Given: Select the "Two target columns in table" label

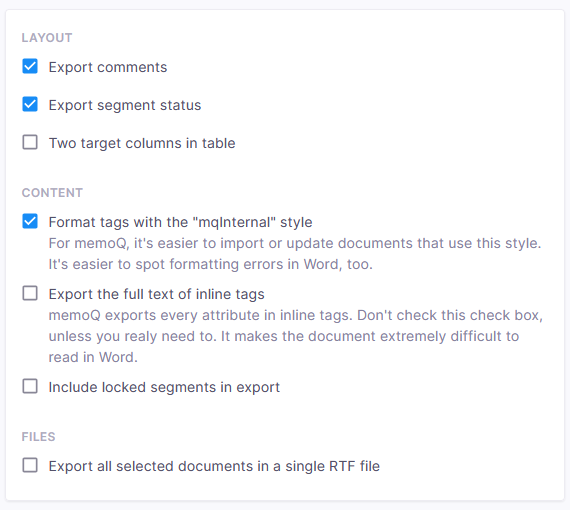Looking at the screenshot, I should [x=142, y=143].
